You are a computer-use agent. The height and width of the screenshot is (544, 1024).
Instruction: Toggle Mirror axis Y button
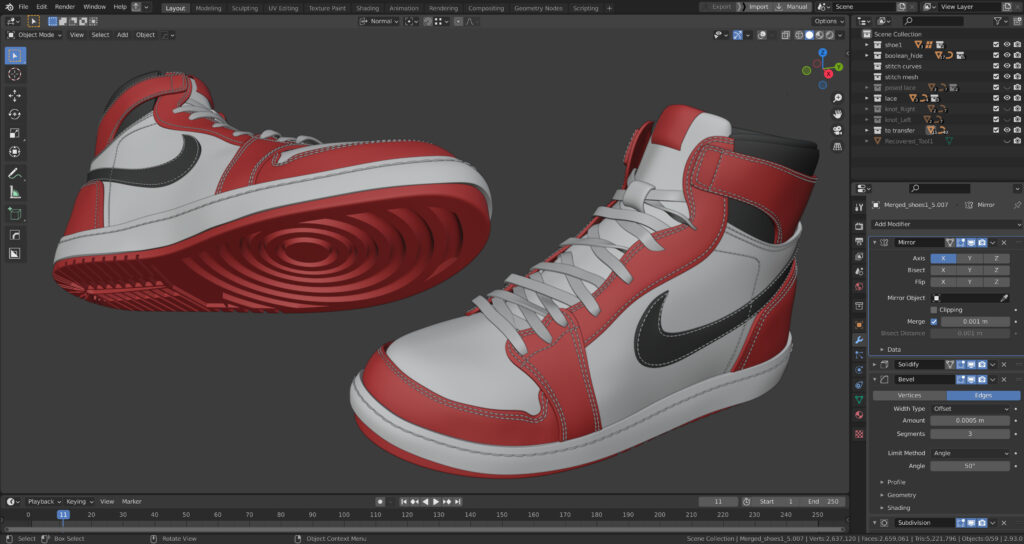970,259
